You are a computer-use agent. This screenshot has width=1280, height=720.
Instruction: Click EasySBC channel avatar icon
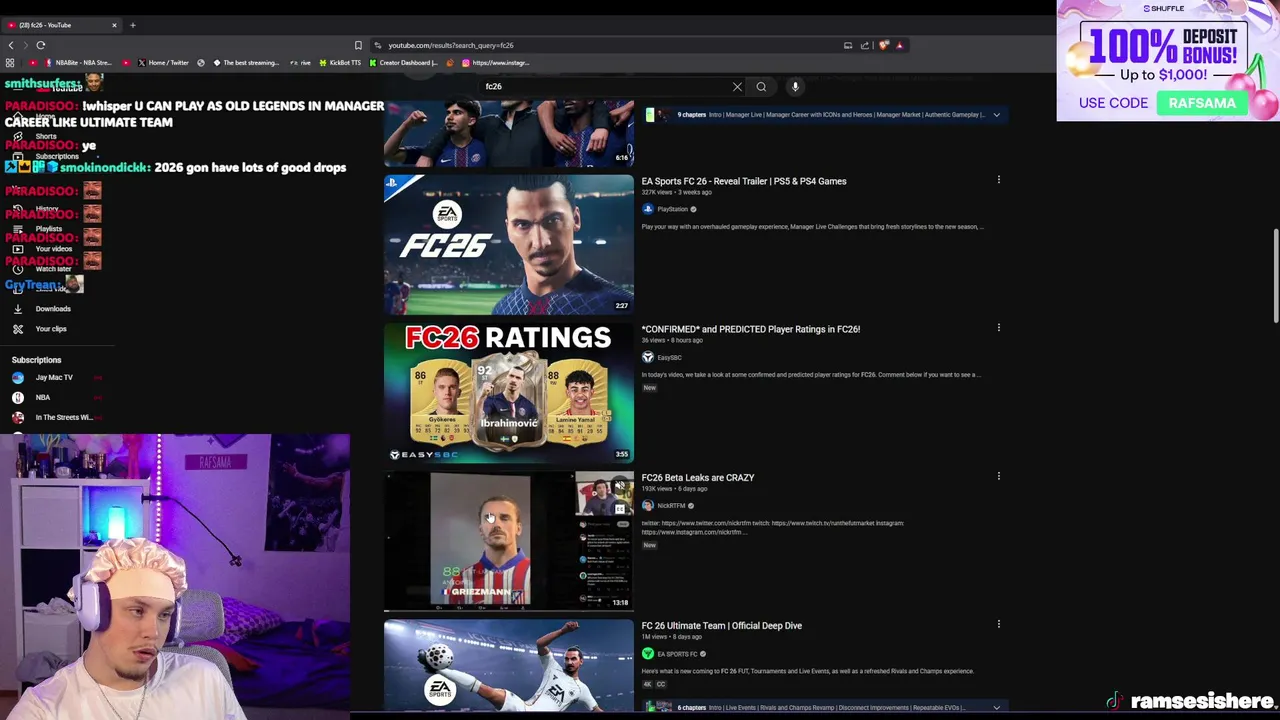tap(648, 358)
